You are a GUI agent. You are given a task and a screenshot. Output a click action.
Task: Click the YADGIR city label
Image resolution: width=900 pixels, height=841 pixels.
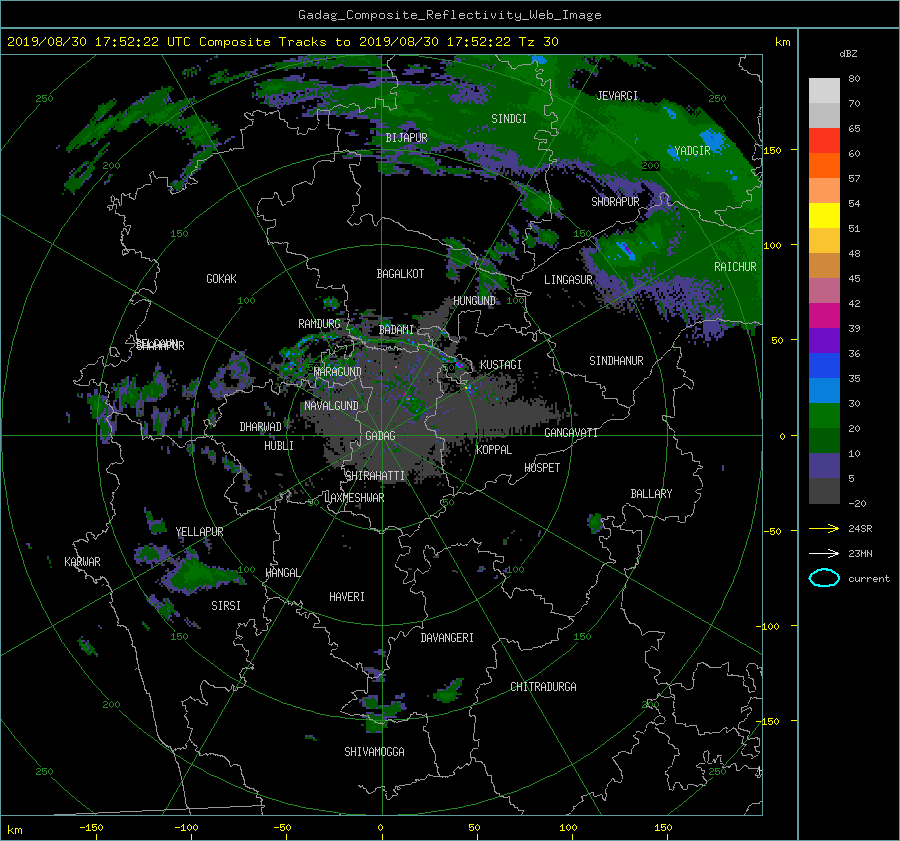pyautogui.click(x=692, y=151)
